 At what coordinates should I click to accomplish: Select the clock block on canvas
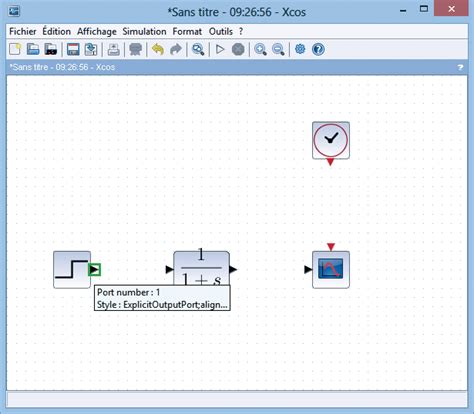coord(331,140)
